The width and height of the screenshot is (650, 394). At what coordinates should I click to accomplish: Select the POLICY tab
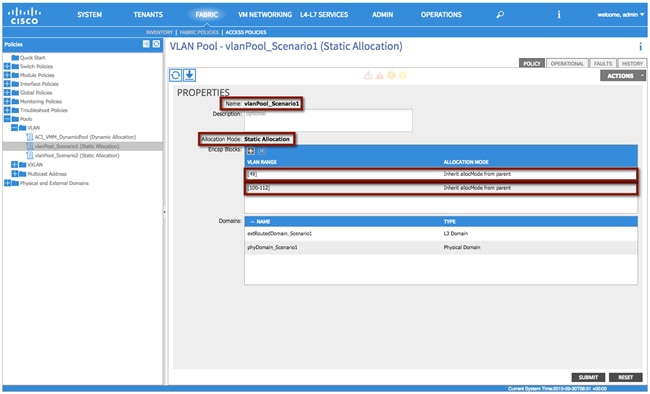point(532,63)
